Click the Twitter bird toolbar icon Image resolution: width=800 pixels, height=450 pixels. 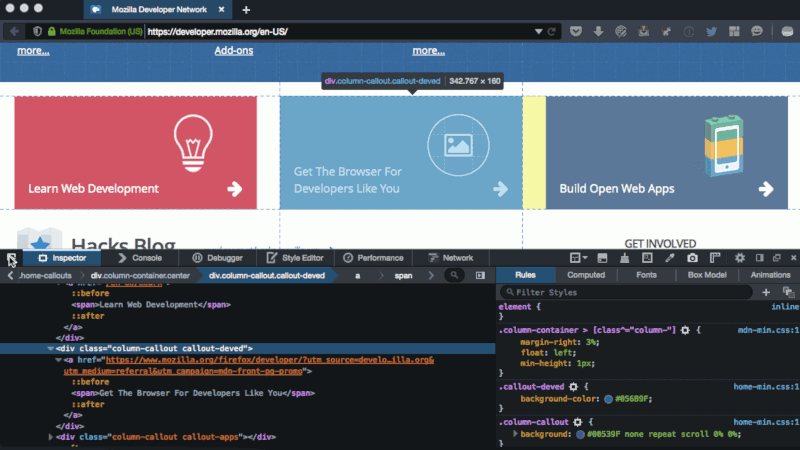pos(711,32)
